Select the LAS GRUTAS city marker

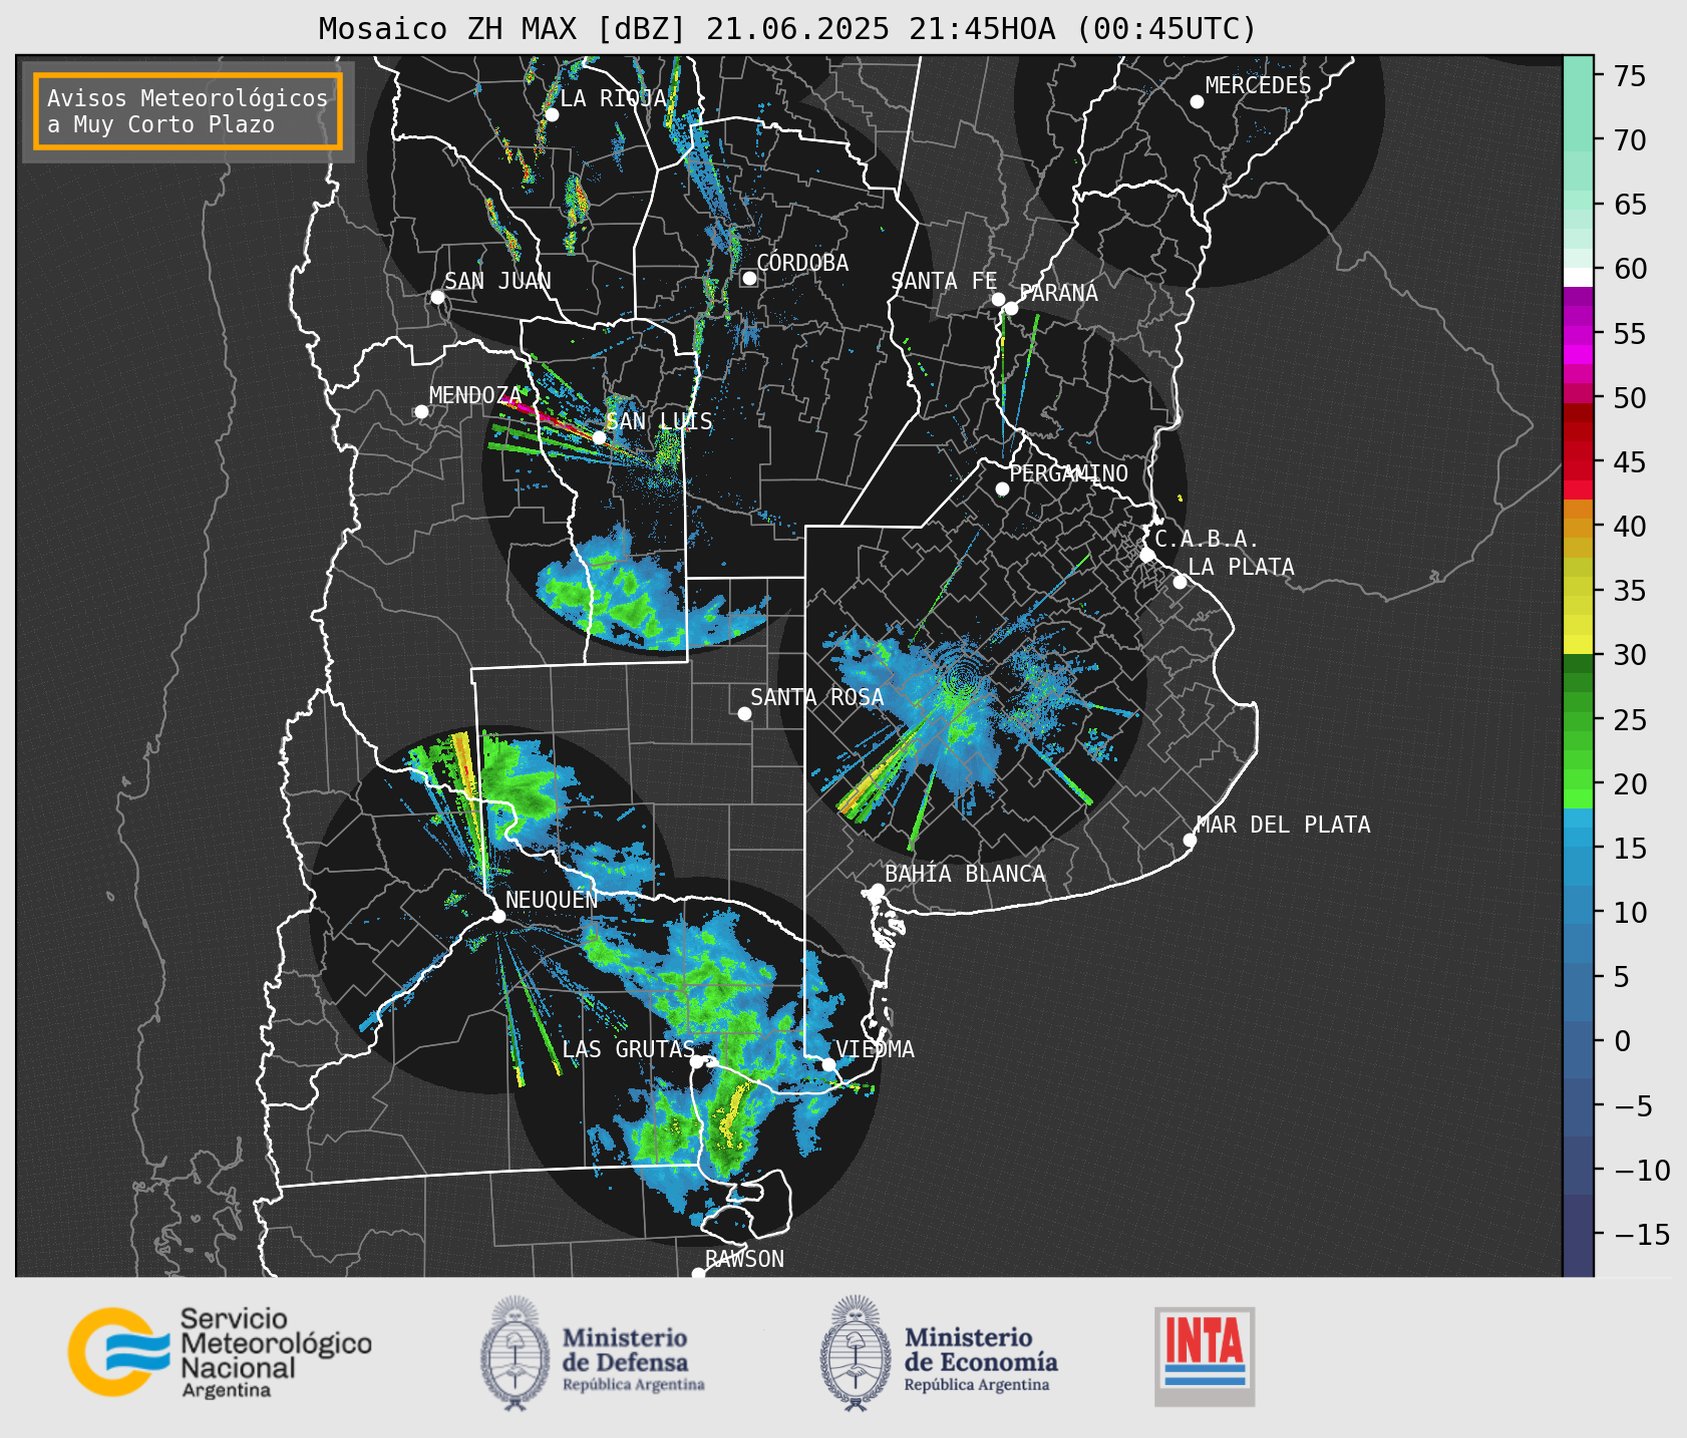pos(697,1062)
